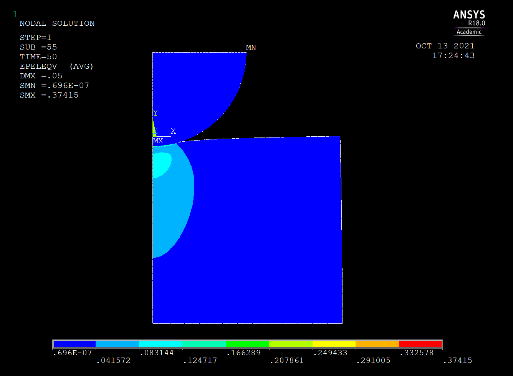The image size is (513, 376).
Task: Click the X axis label
Action: coord(173,131)
